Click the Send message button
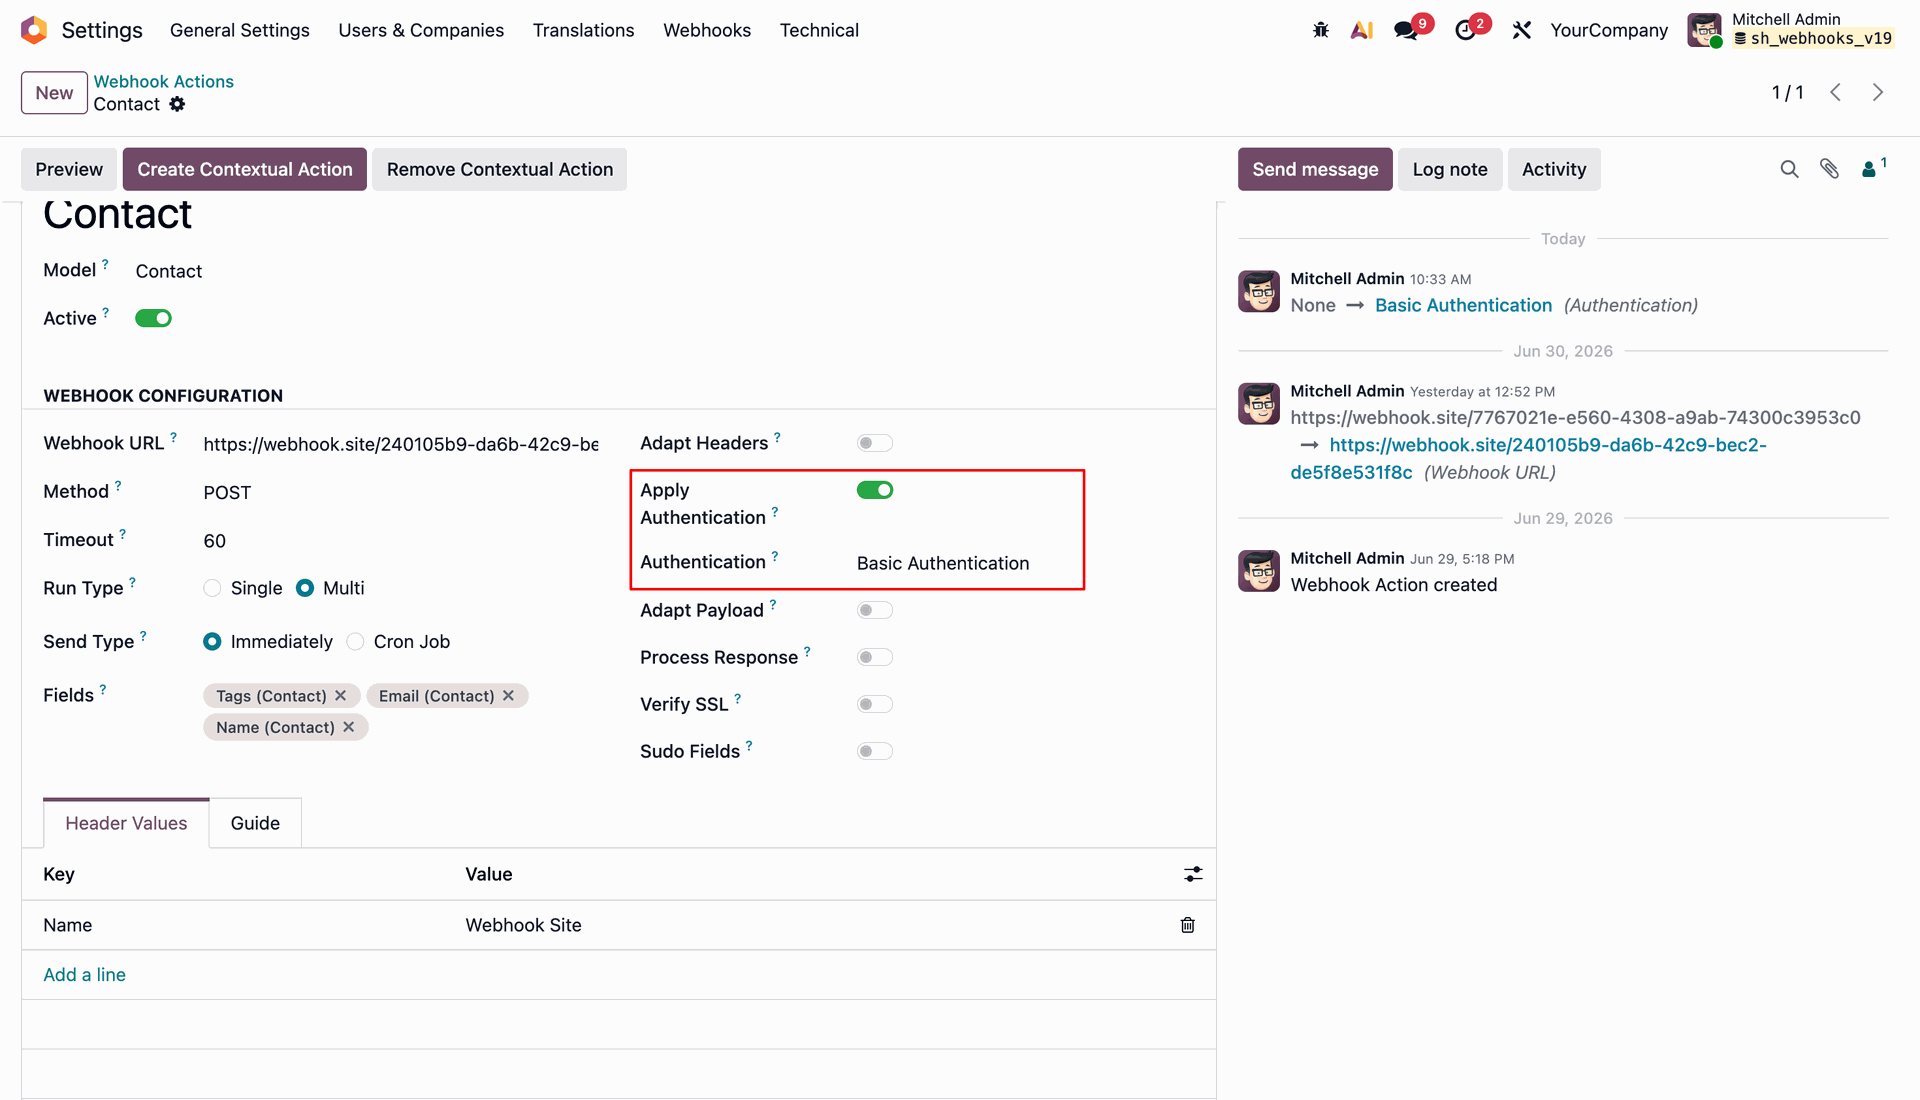This screenshot has width=1920, height=1100. click(1315, 169)
